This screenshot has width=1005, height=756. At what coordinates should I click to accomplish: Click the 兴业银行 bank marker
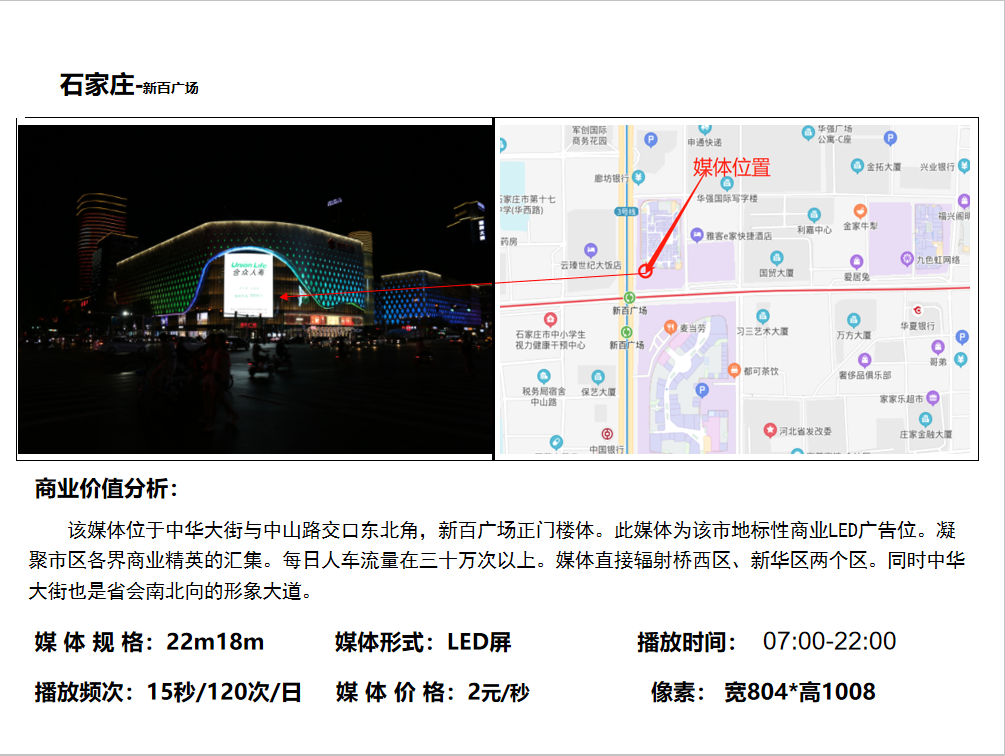(964, 166)
